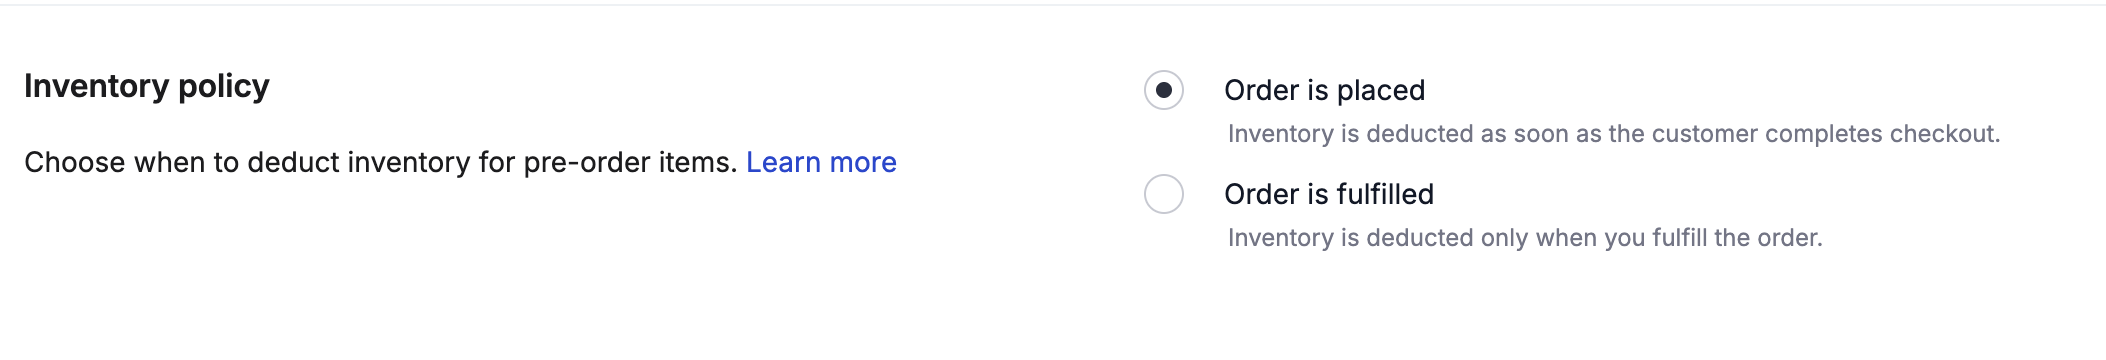
Task: Click 'Choose when to deduct inventory' text
Action: pyautogui.click(x=247, y=162)
